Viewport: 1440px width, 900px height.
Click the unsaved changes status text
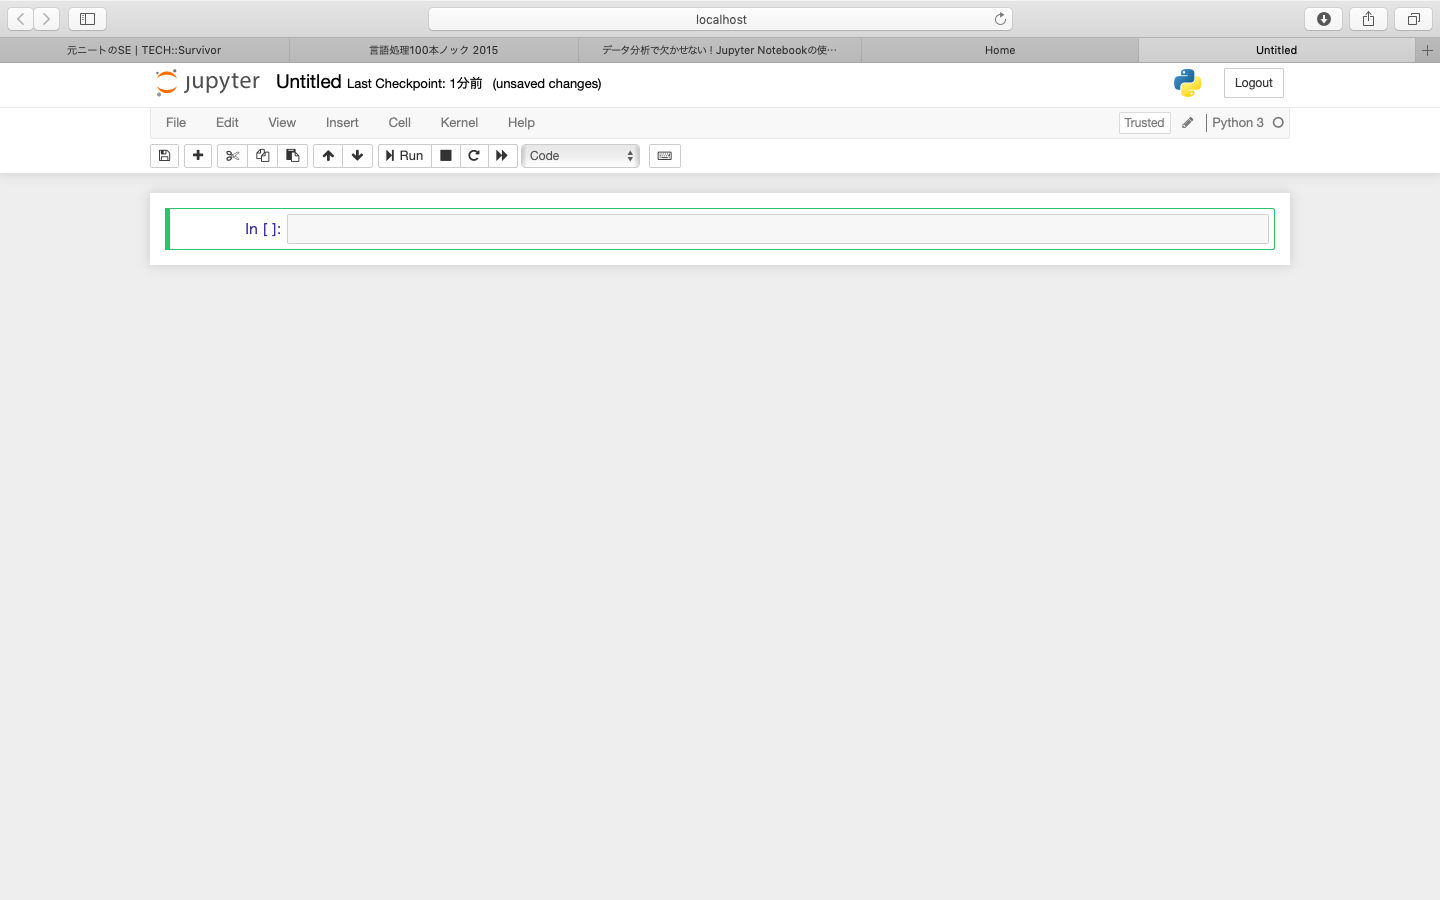pyautogui.click(x=547, y=84)
